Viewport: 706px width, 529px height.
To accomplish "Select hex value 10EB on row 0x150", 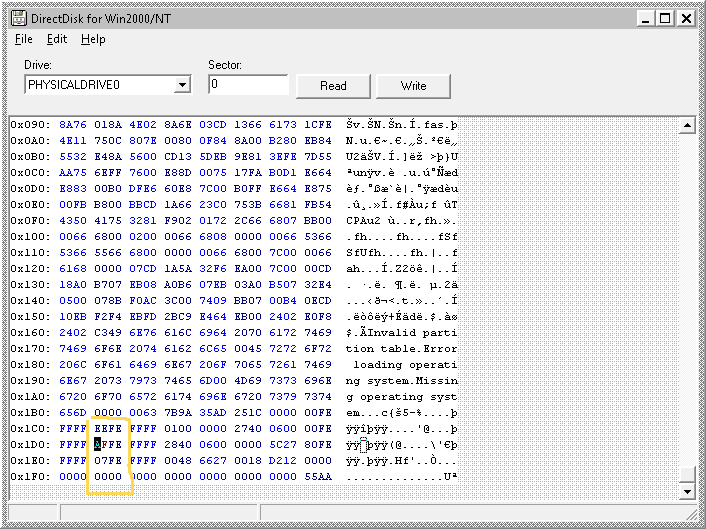I will pyautogui.click(x=73, y=316).
